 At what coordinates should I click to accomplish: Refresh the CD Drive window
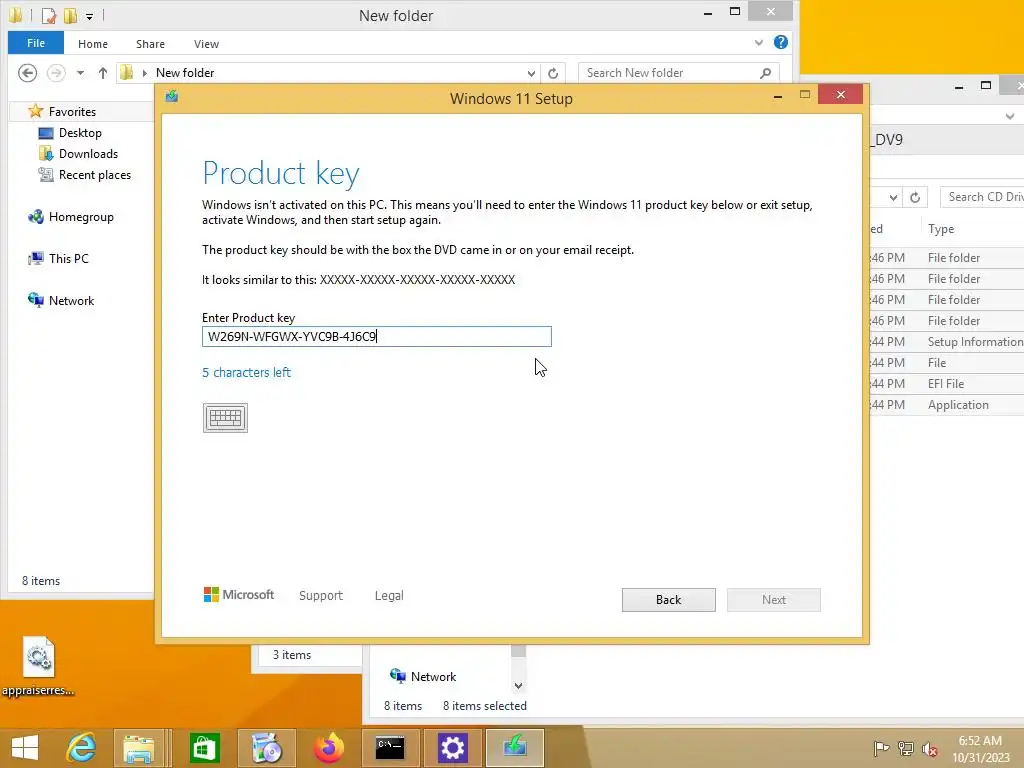tap(915, 197)
